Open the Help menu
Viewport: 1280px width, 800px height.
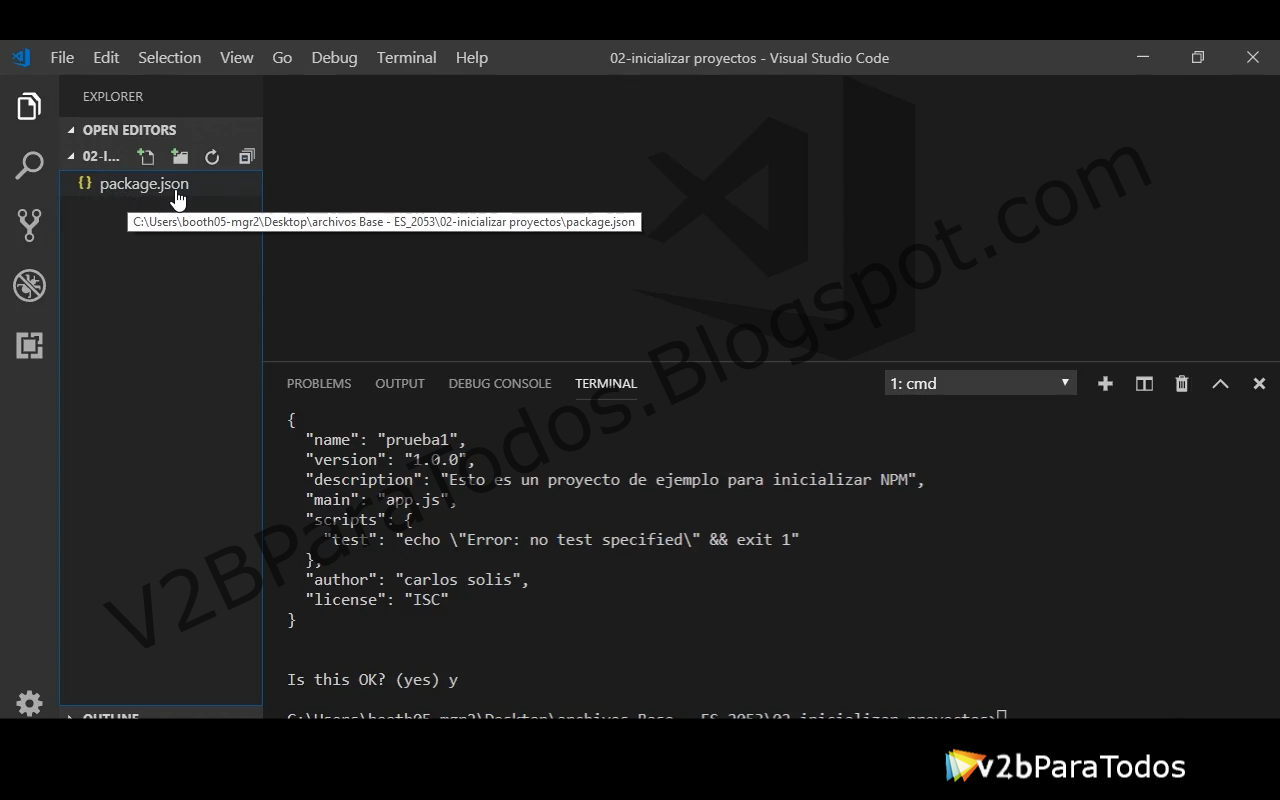pyautogui.click(x=471, y=57)
